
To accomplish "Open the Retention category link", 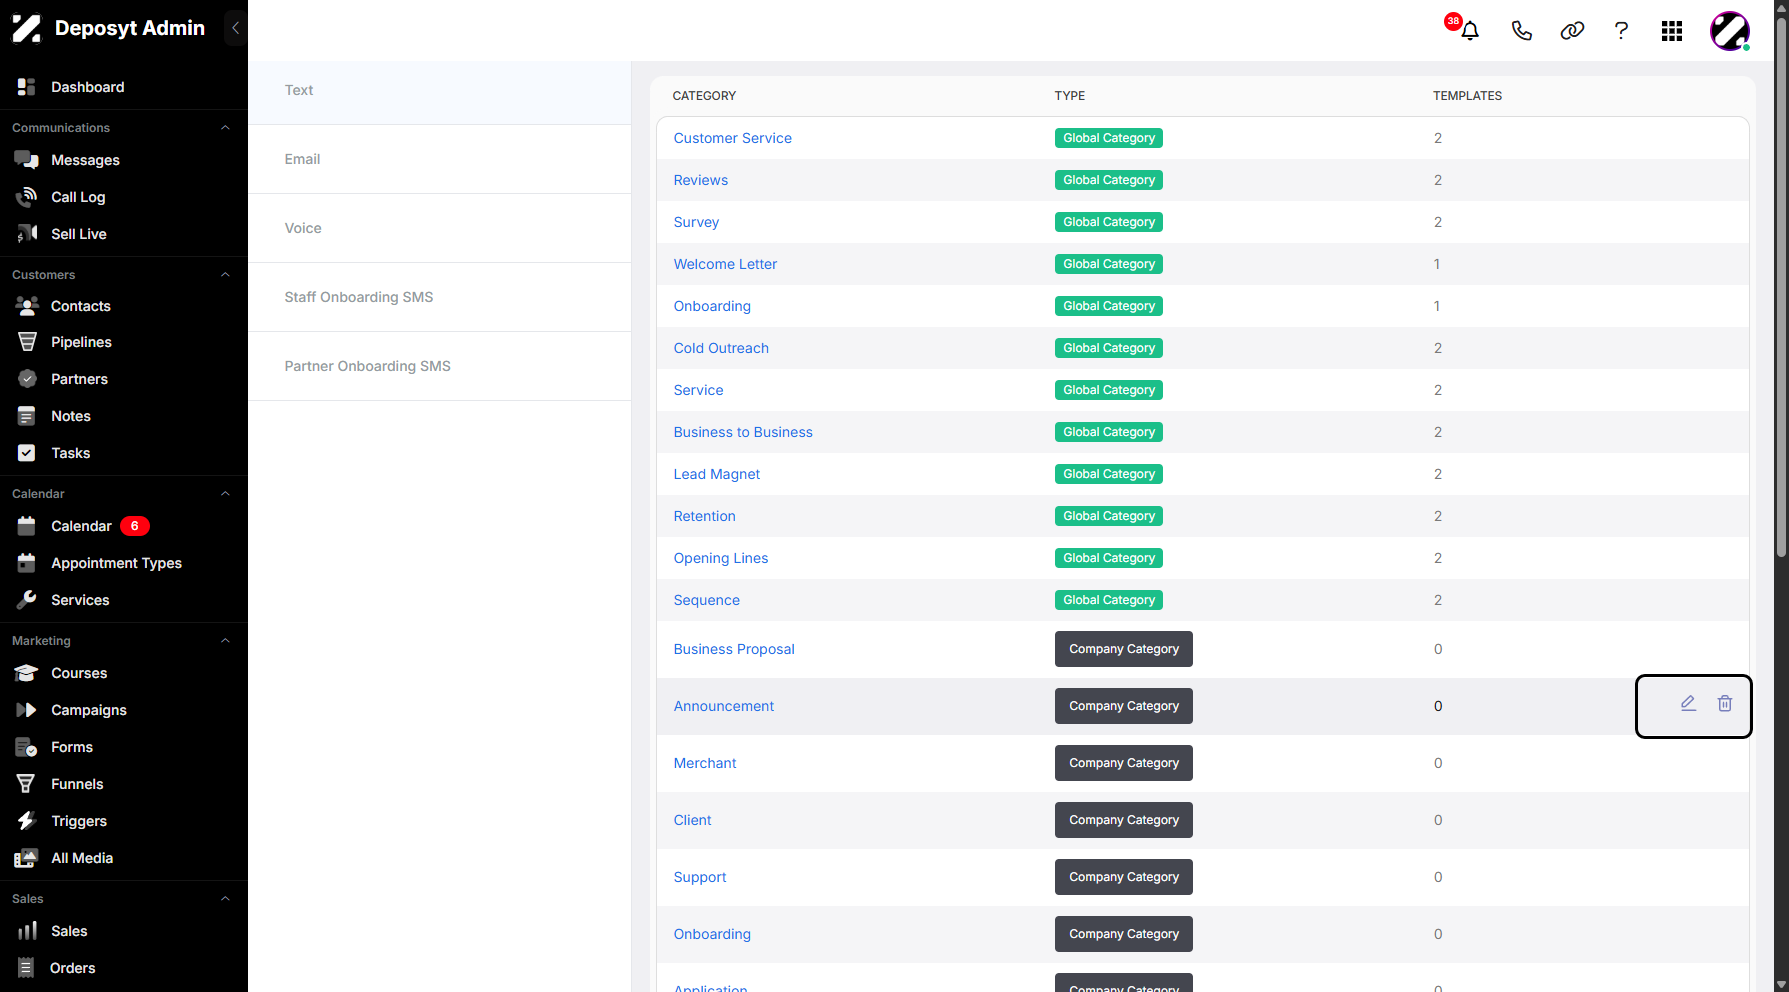I will (x=705, y=516).
